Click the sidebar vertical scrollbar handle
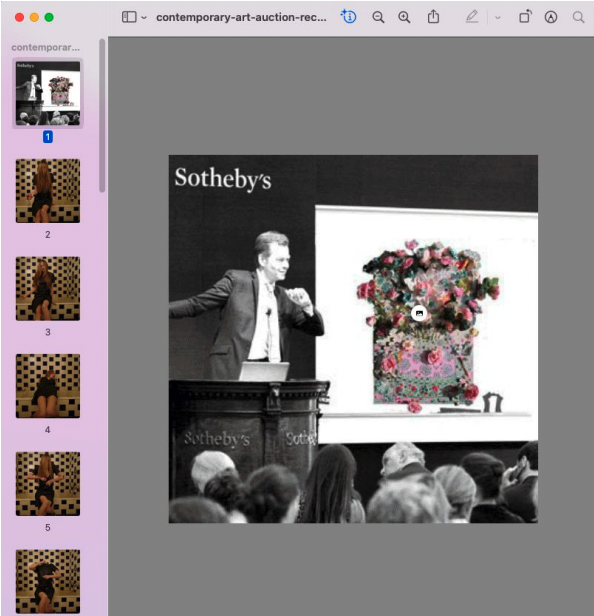The height and width of the screenshot is (616, 594). coord(102,116)
